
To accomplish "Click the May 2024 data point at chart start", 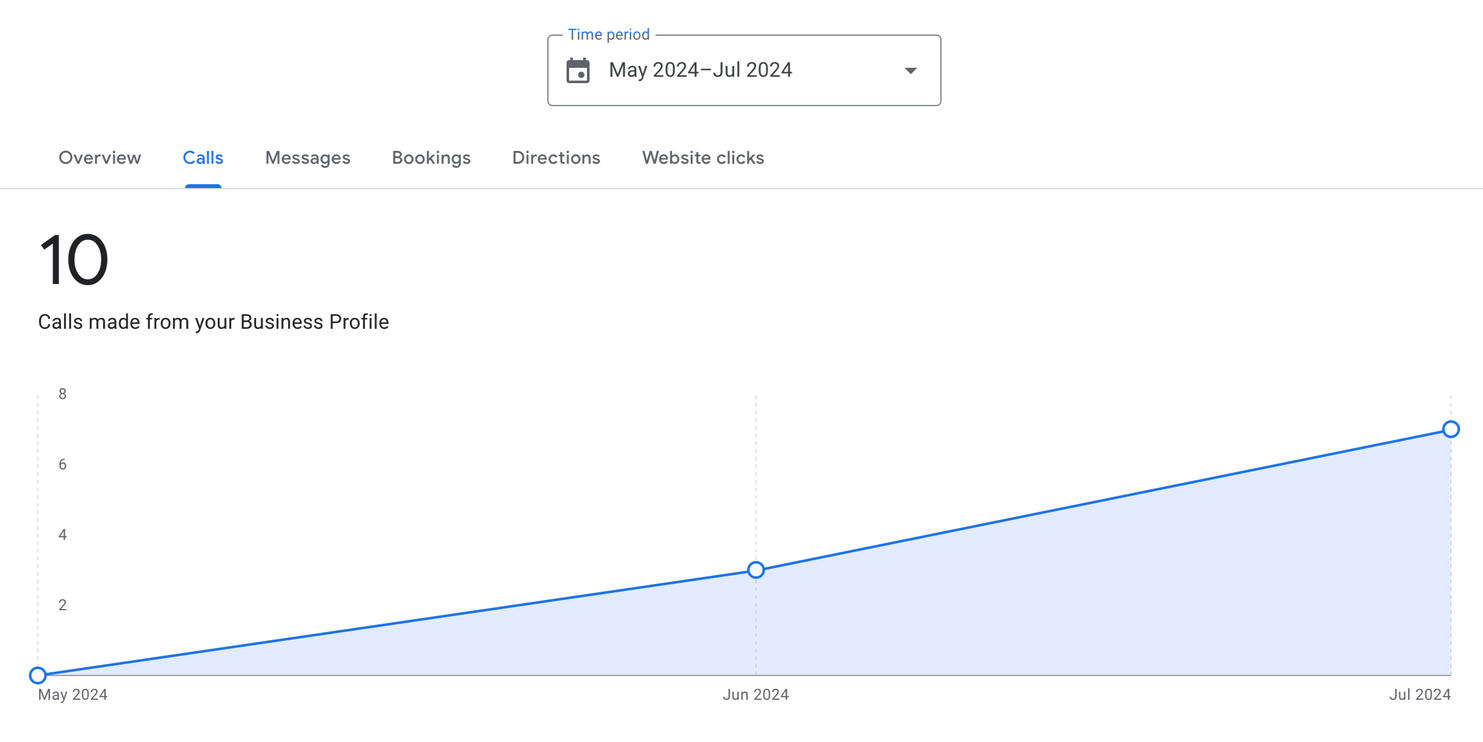I will [38, 675].
